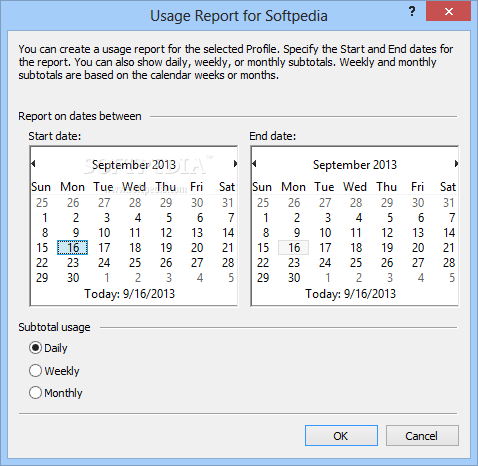Viewport: 478px width, 466px height.
Task: Open the help question mark in title bar
Action: click(x=412, y=12)
